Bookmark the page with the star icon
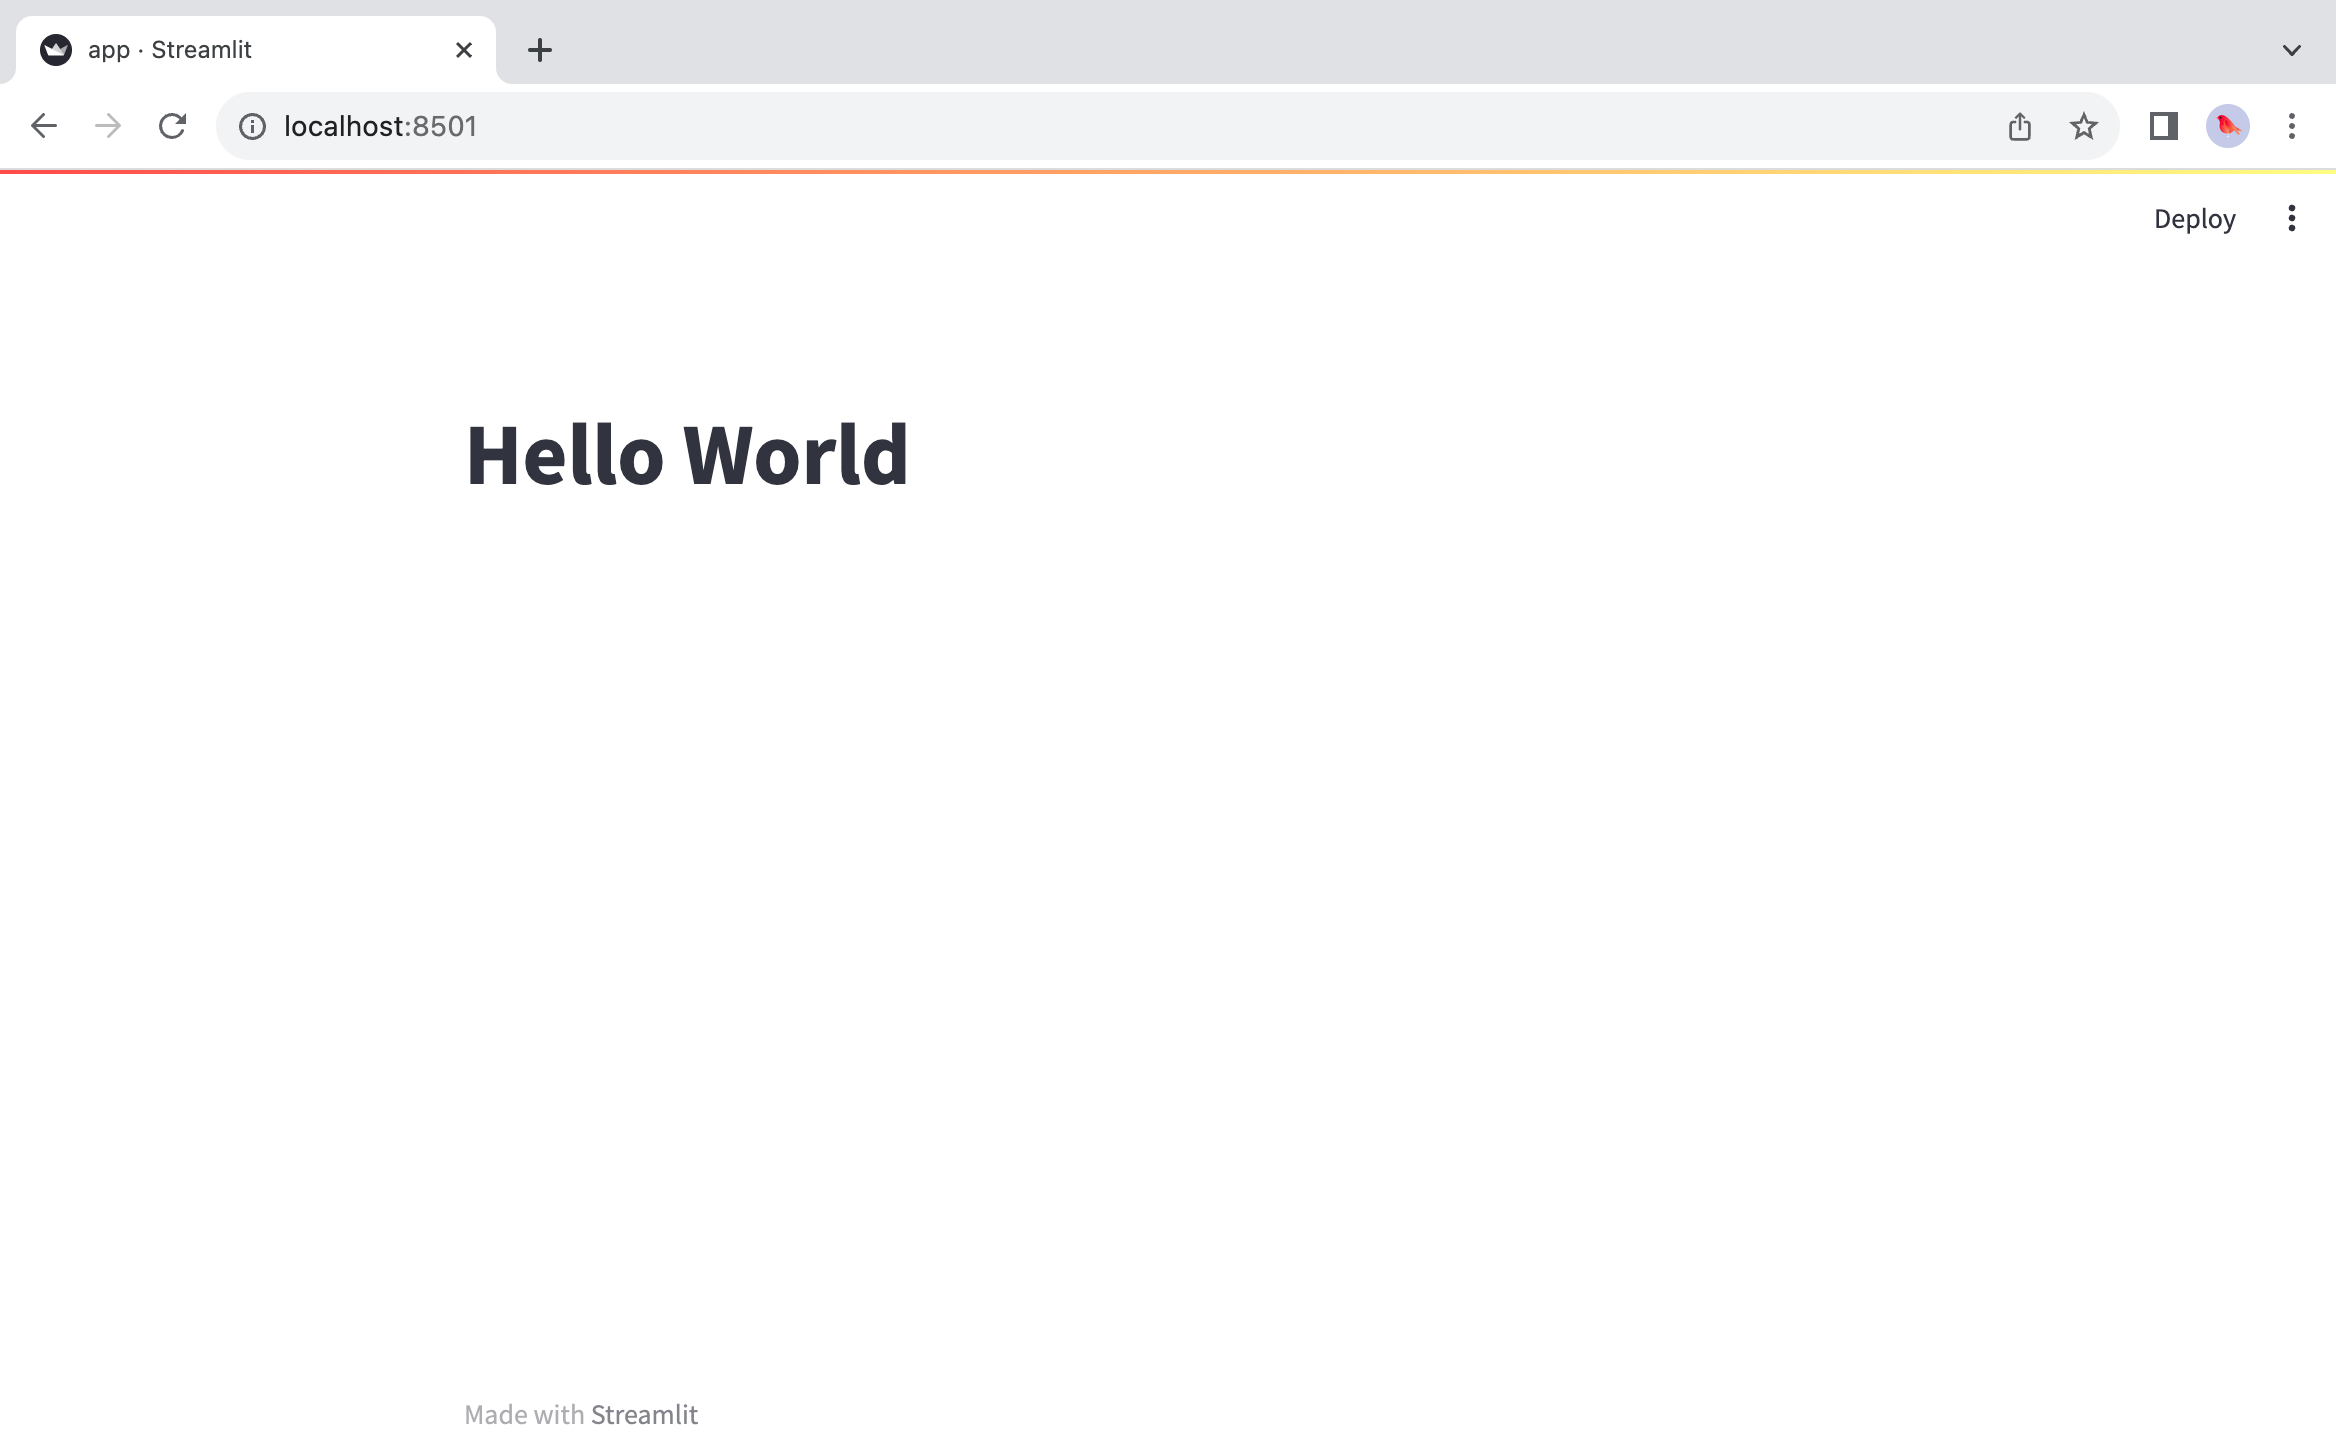 click(2084, 126)
